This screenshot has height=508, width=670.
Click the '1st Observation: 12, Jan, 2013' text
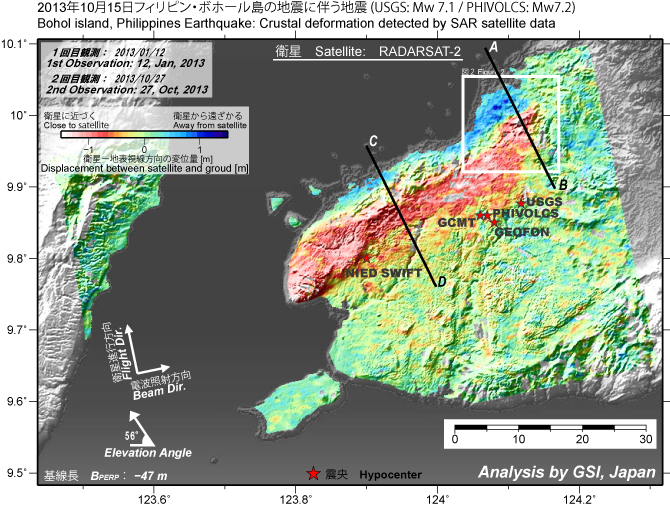(x=126, y=63)
